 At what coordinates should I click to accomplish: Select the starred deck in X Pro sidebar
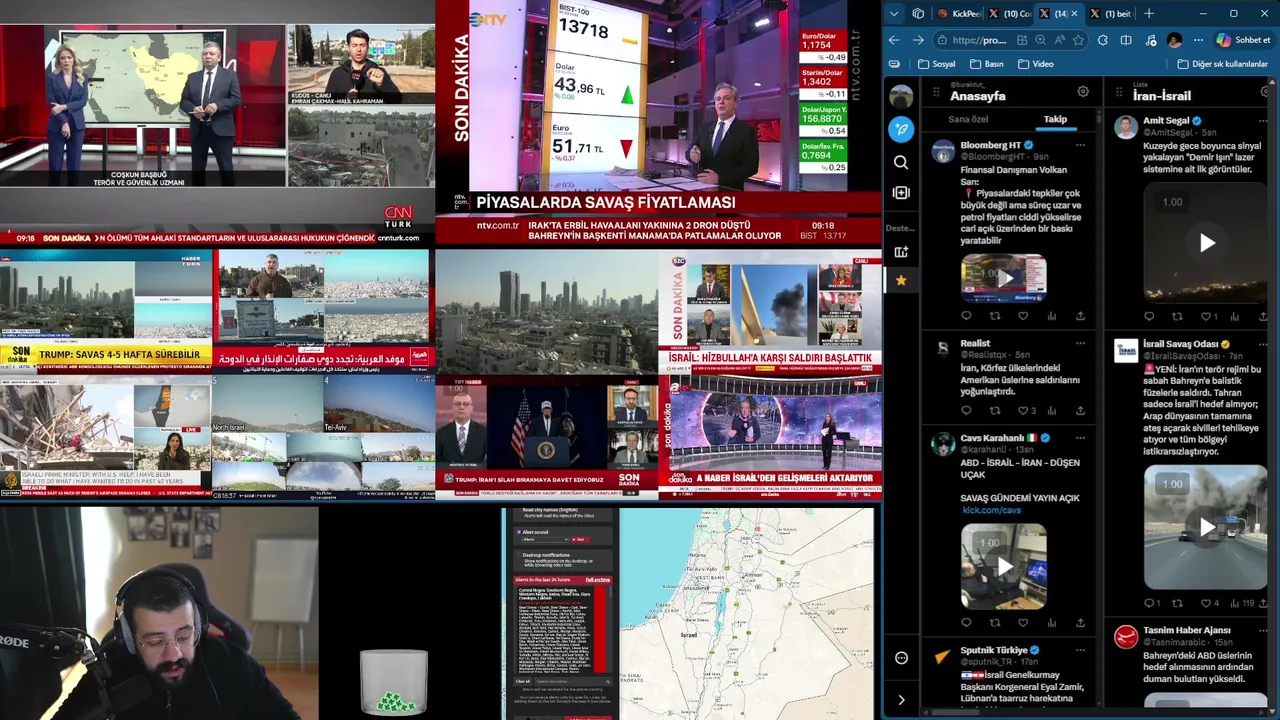click(x=901, y=281)
